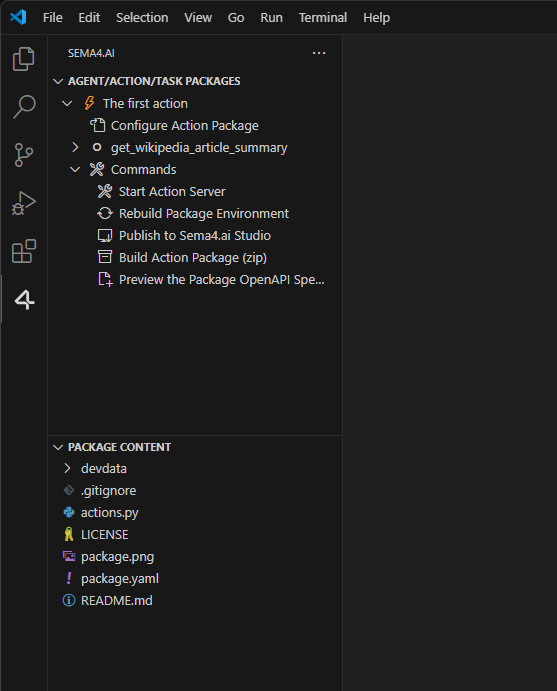The height and width of the screenshot is (691, 557).
Task: Click the archive icon for Build Action Package
Action: point(105,257)
